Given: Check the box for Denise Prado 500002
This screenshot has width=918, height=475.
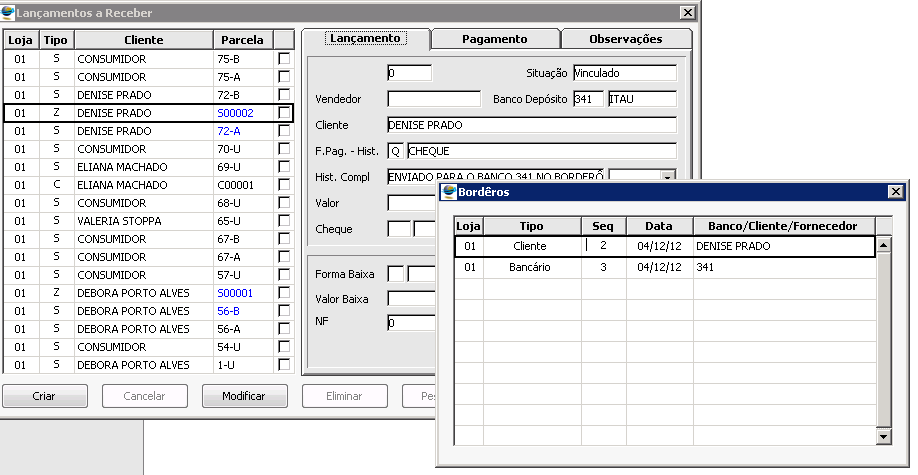Looking at the screenshot, I should (x=284, y=113).
